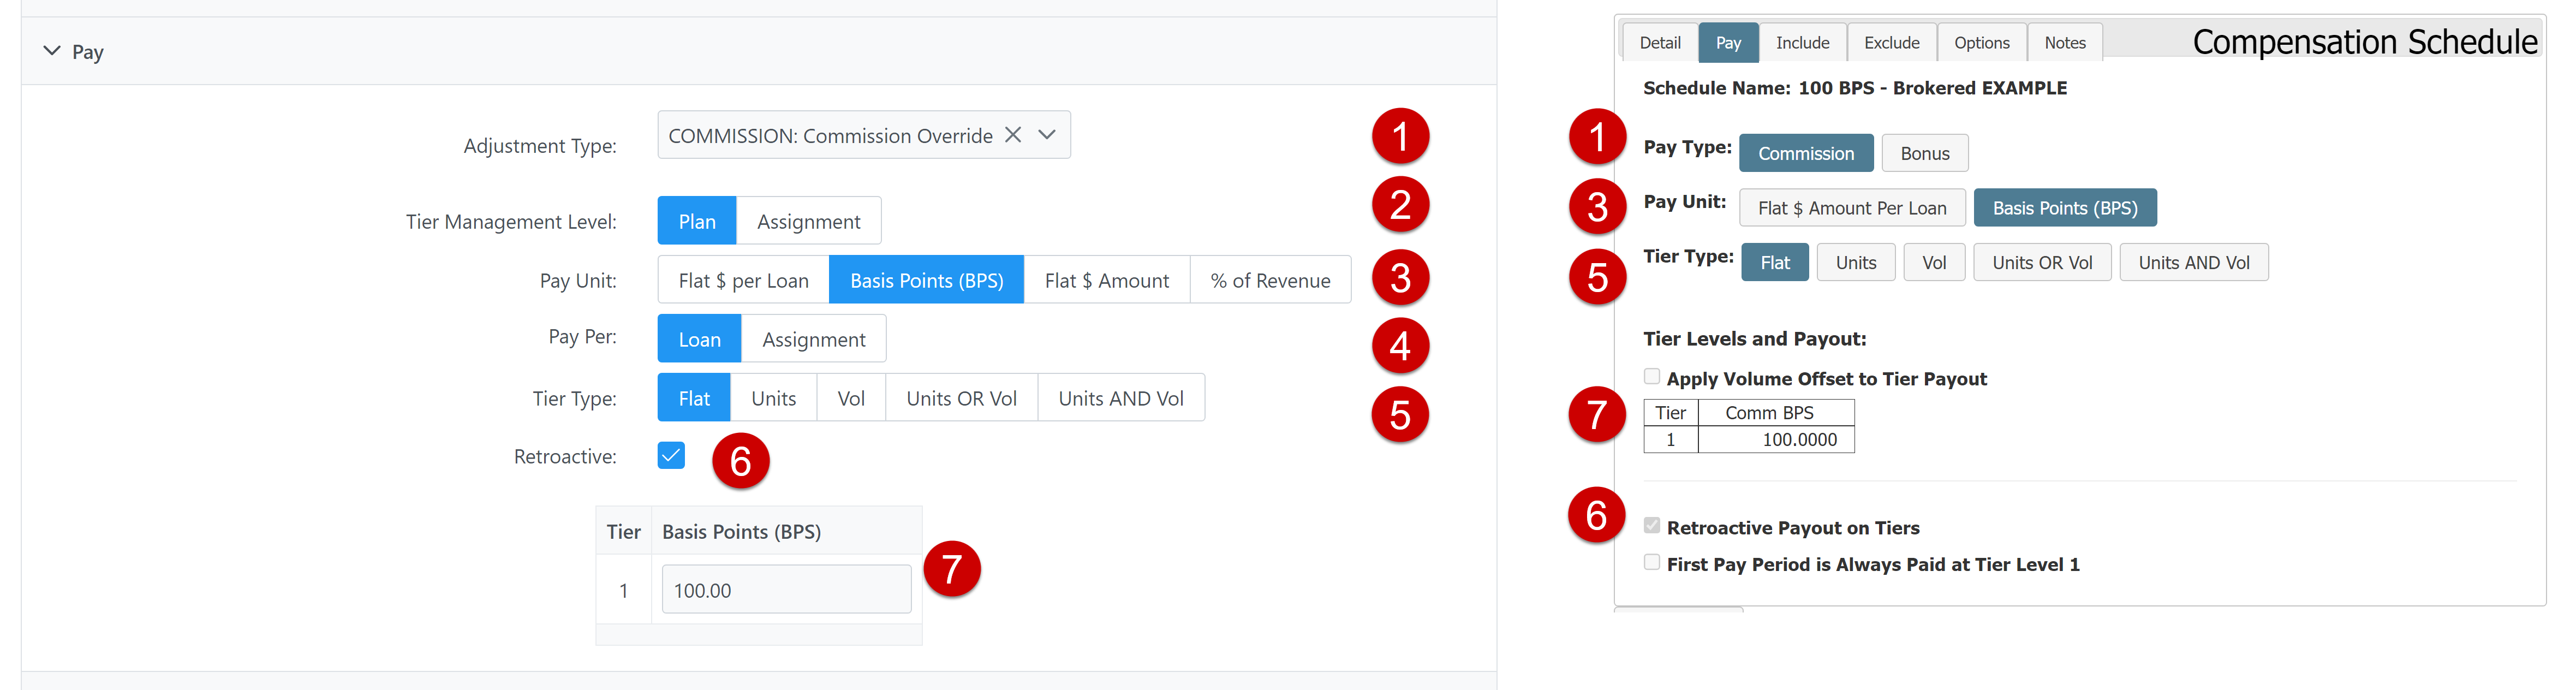Viewport: 2576px width, 690px height.
Task: Select Flat tier type in Compensation Schedule
Action: (x=1775, y=263)
